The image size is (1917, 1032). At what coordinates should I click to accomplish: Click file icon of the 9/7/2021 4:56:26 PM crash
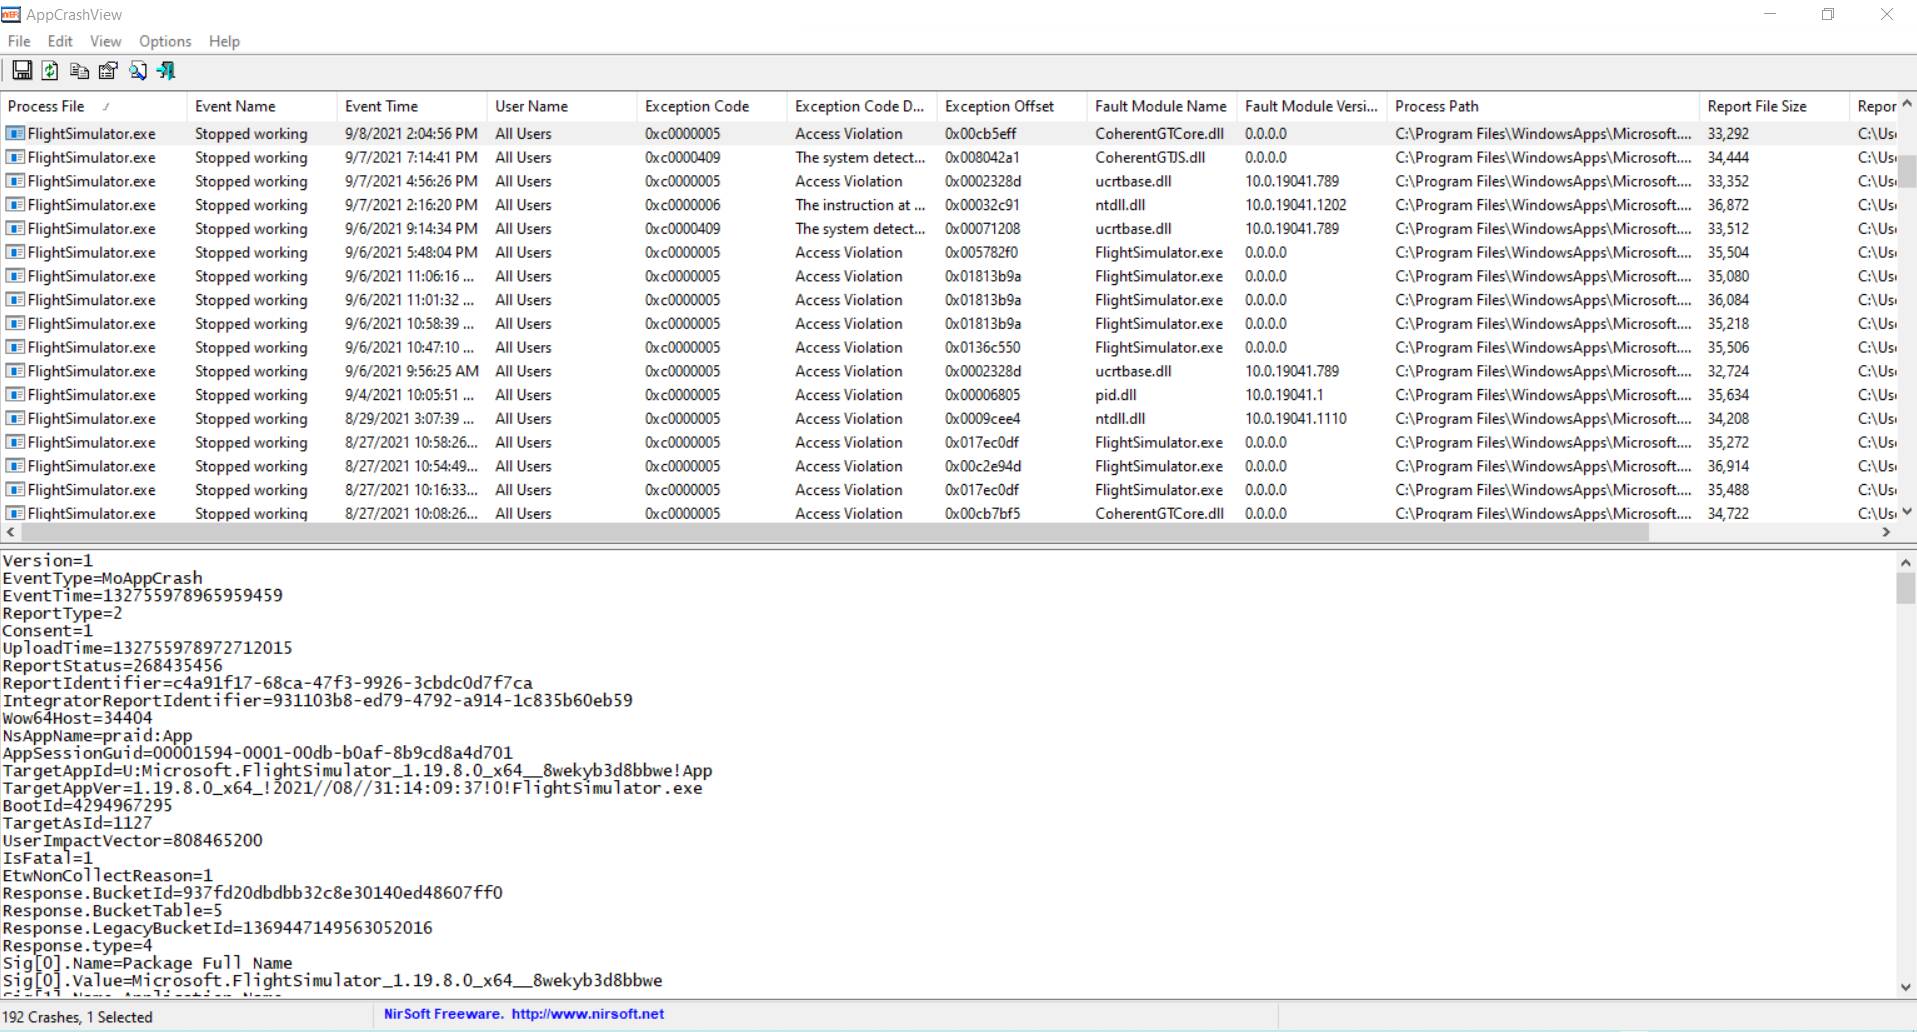(x=15, y=181)
